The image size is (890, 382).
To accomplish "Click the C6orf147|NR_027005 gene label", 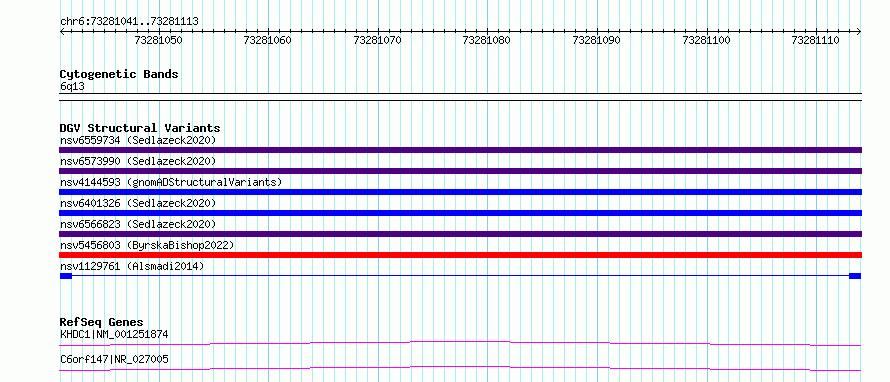I will click(114, 359).
